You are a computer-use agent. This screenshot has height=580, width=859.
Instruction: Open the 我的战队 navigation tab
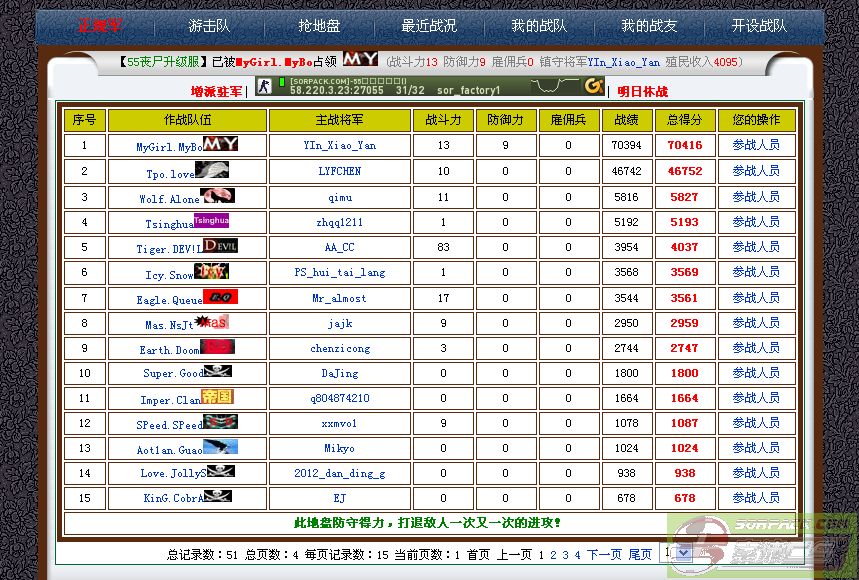[x=539, y=26]
